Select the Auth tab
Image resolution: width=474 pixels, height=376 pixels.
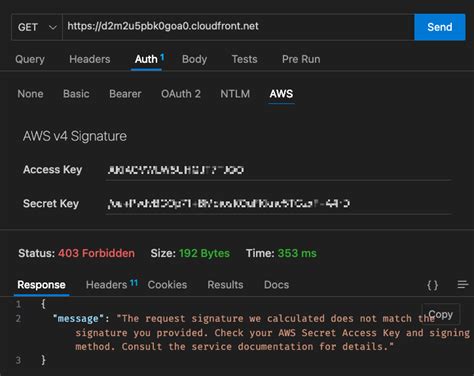click(147, 59)
